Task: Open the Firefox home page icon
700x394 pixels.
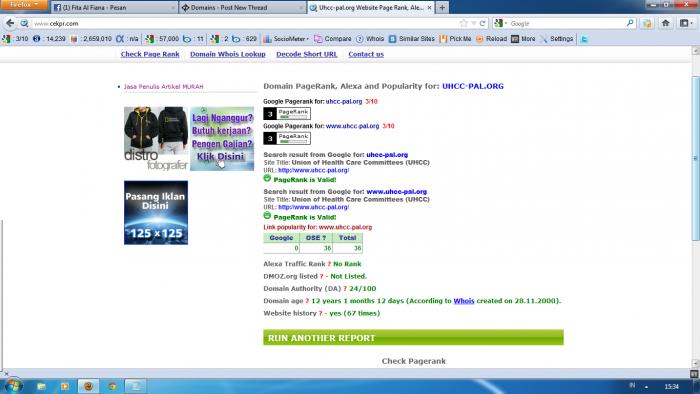Action: [x=666, y=23]
